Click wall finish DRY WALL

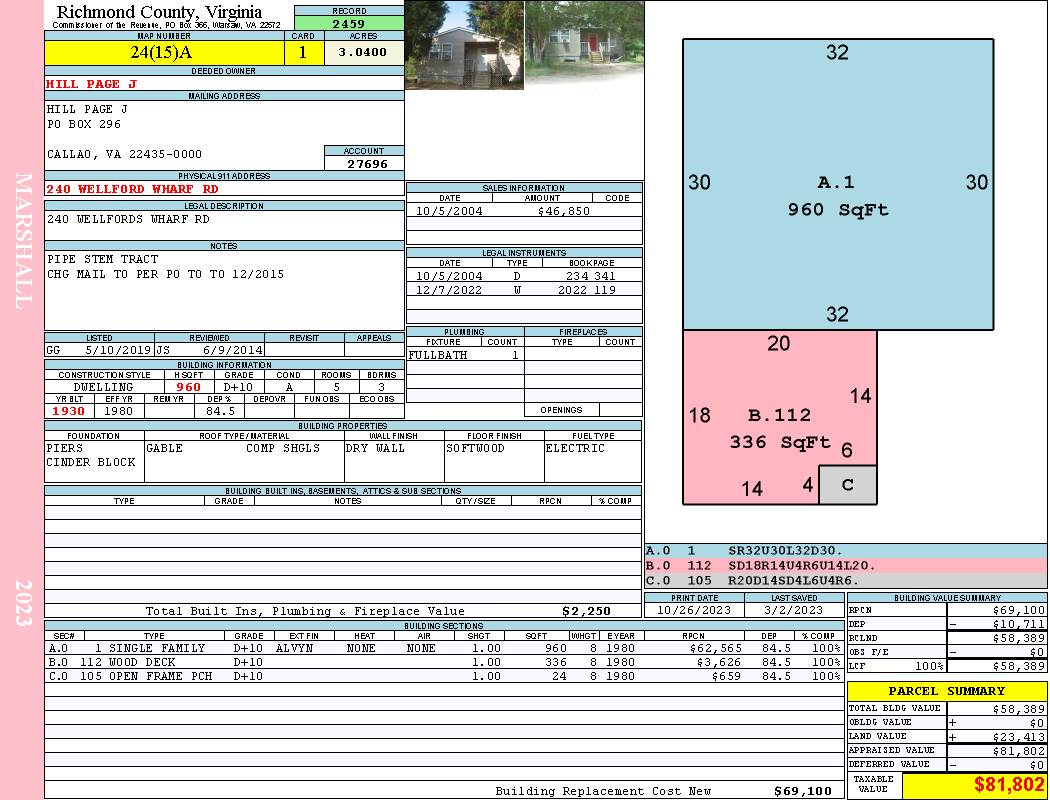pyautogui.click(x=375, y=448)
